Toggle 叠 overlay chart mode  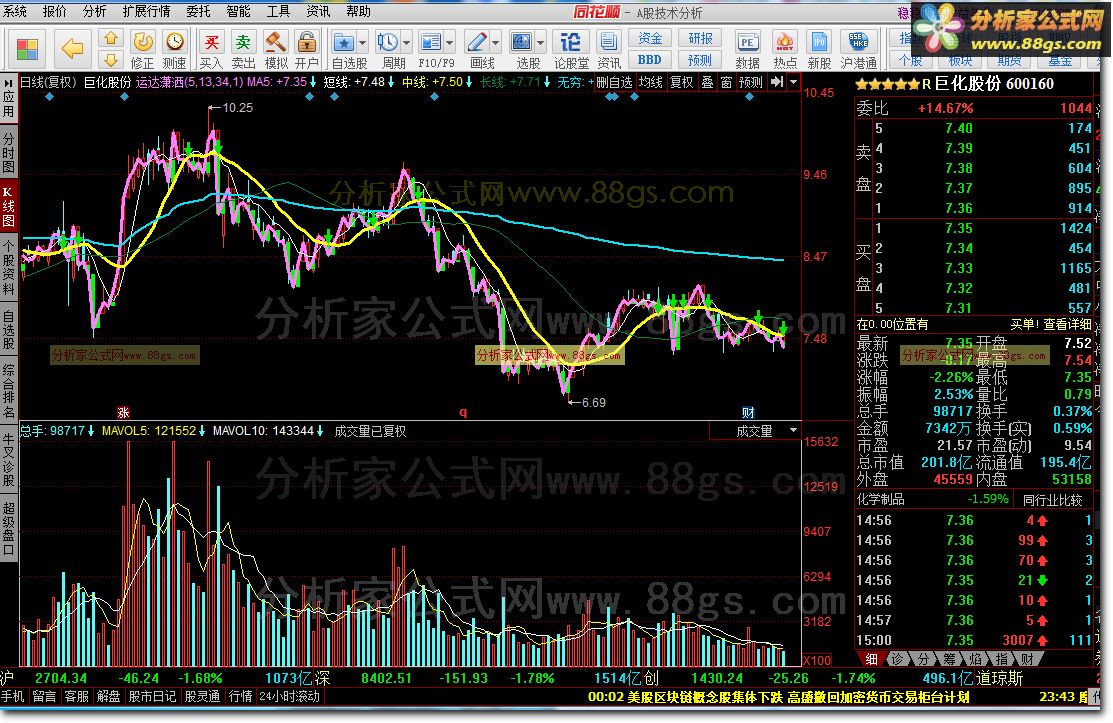pos(708,82)
